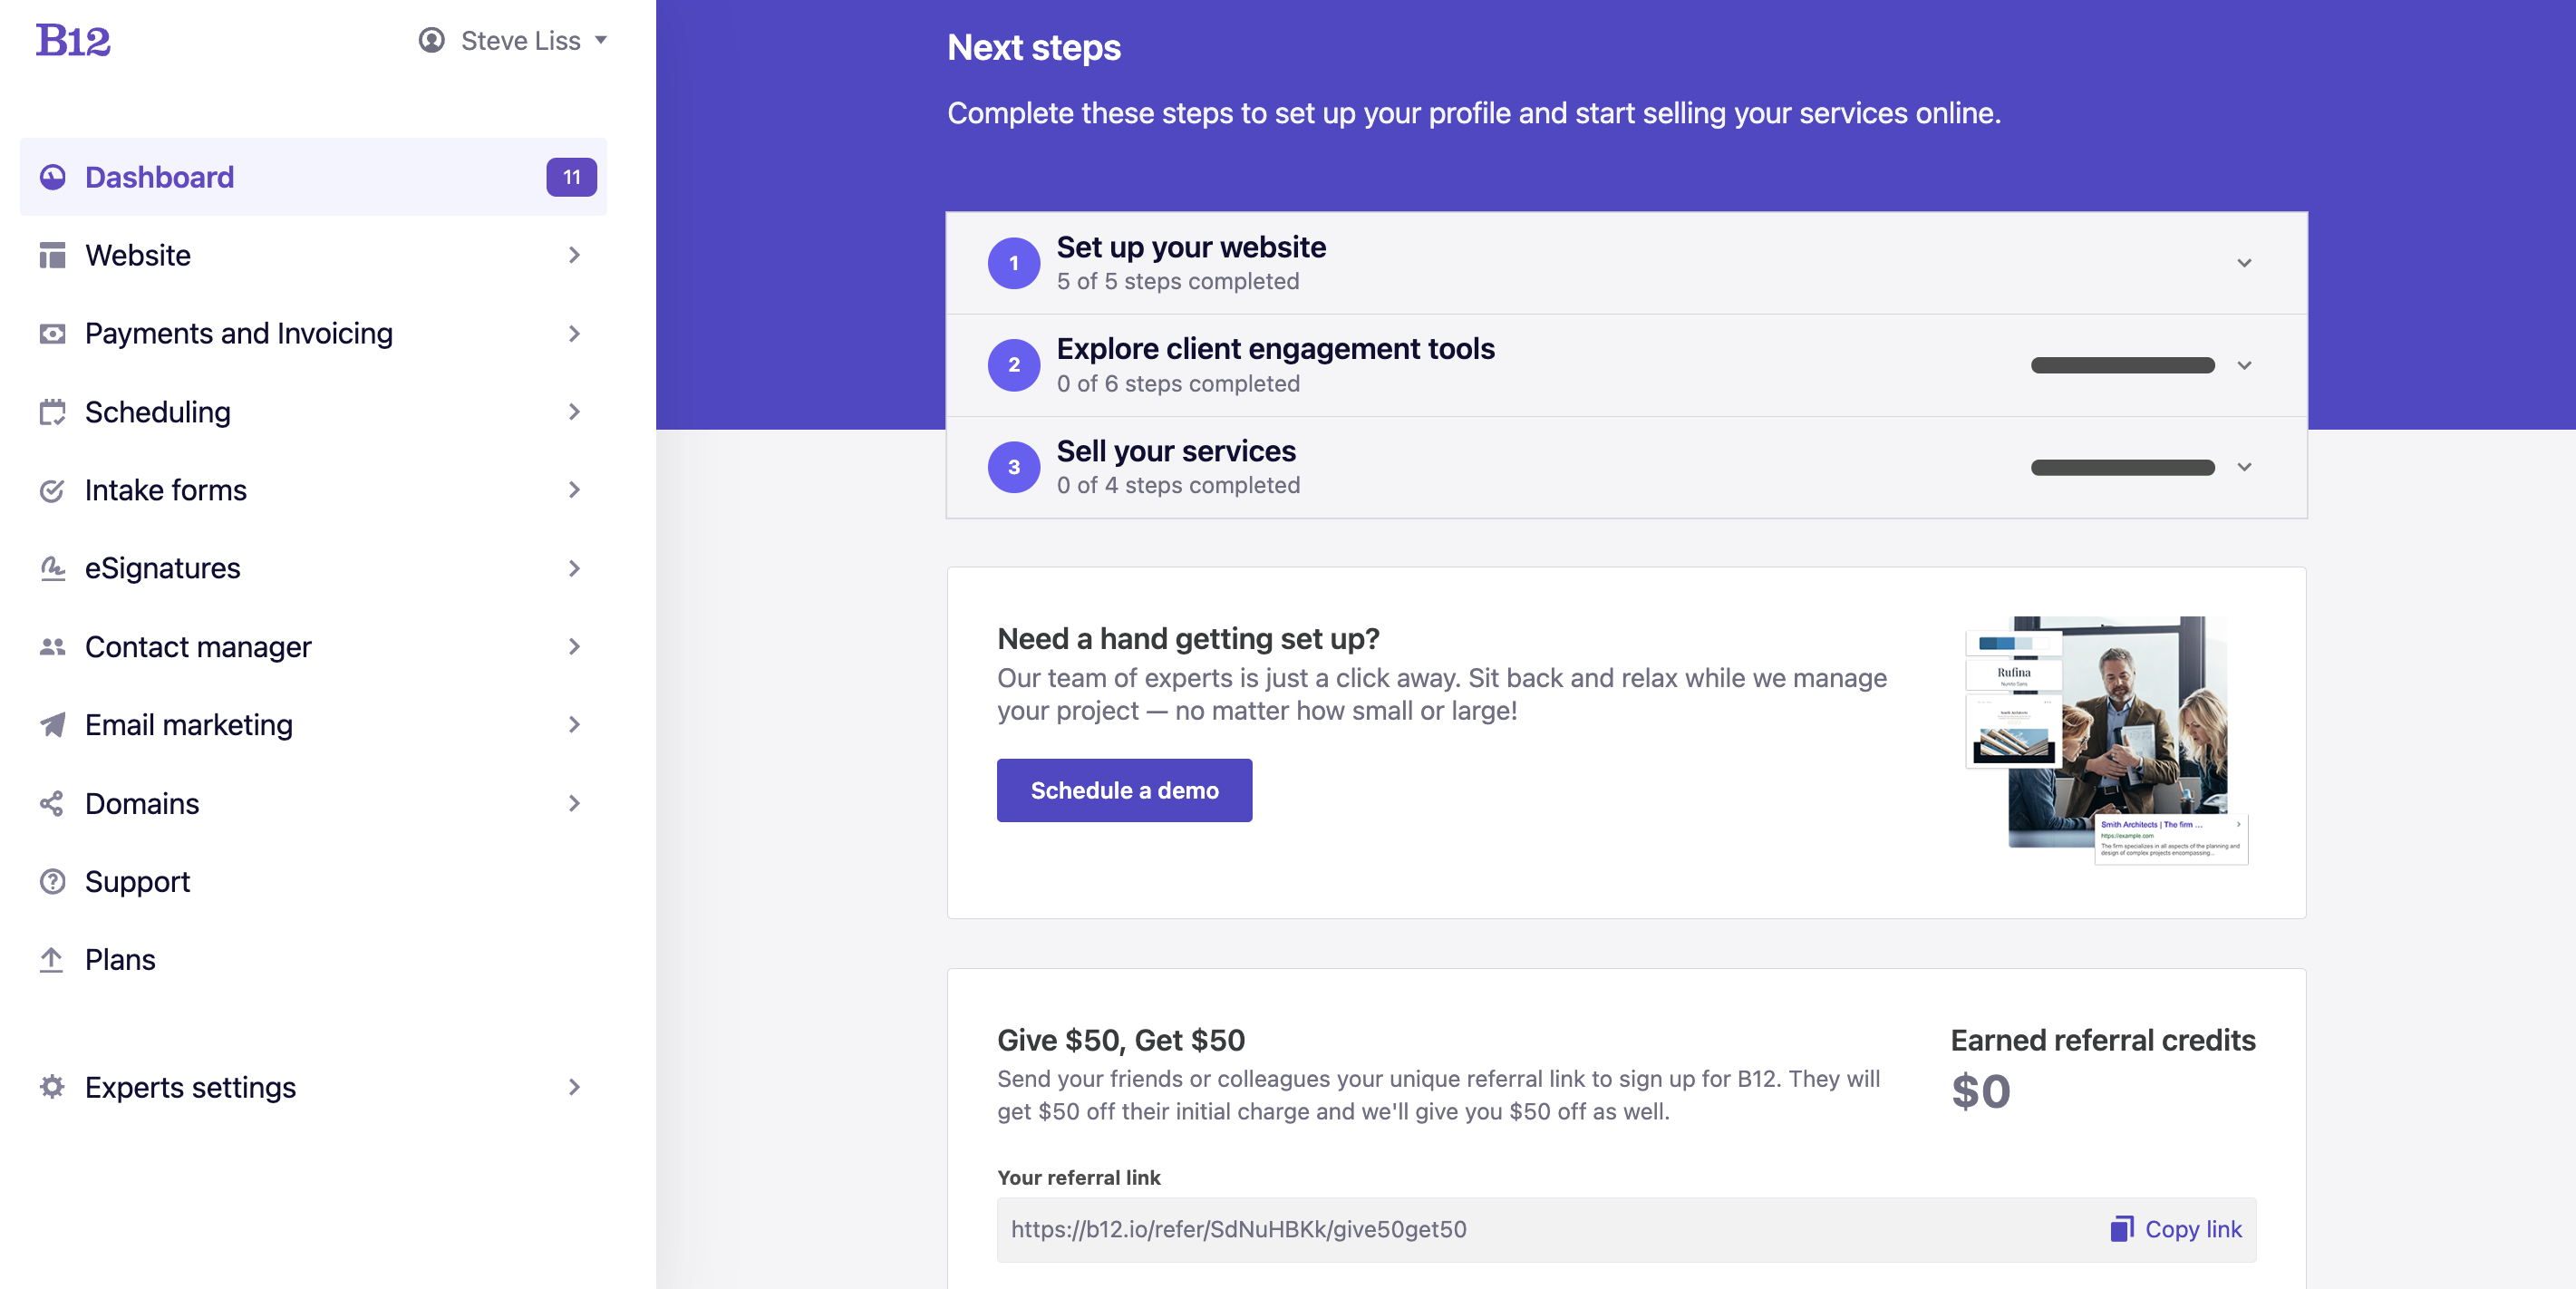The height and width of the screenshot is (1289, 2576).
Task: Click the Website layout icon
Action: click(x=52, y=255)
